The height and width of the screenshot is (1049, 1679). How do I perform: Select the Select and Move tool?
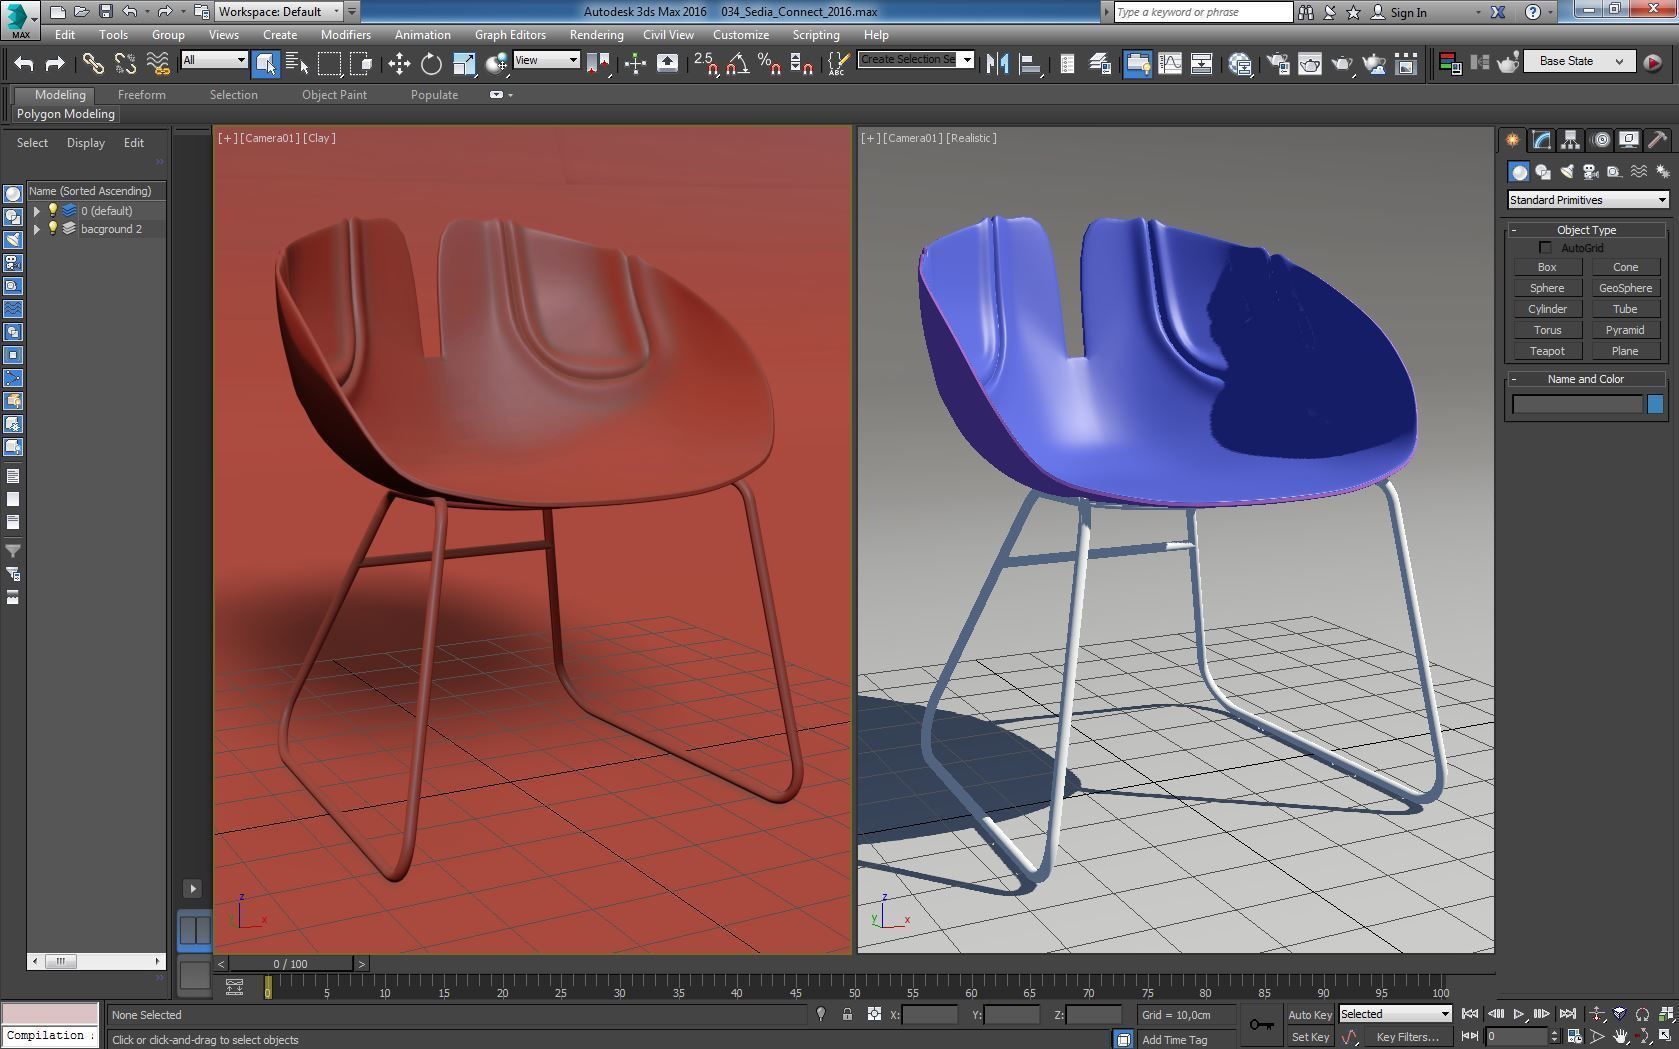400,61
